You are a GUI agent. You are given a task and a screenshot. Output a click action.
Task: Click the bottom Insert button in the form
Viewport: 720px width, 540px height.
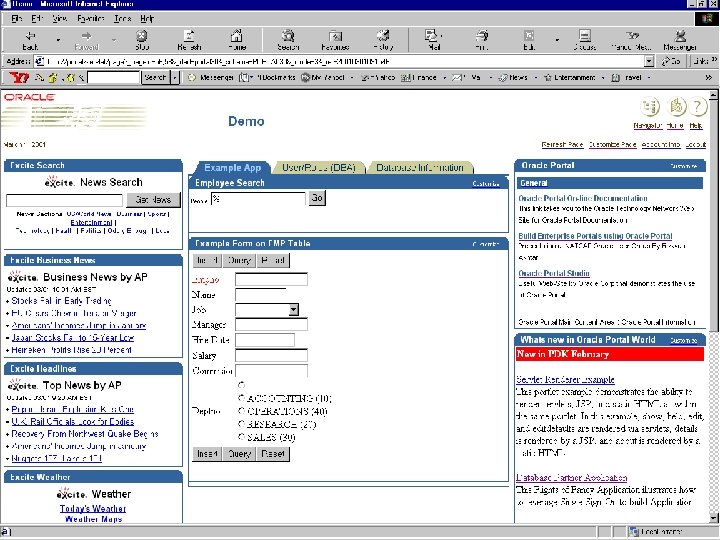207,454
